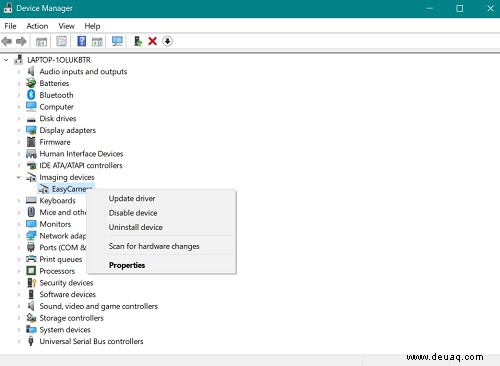Click the Processors icon
Image resolution: width=500 pixels, height=366 pixels.
31,271
